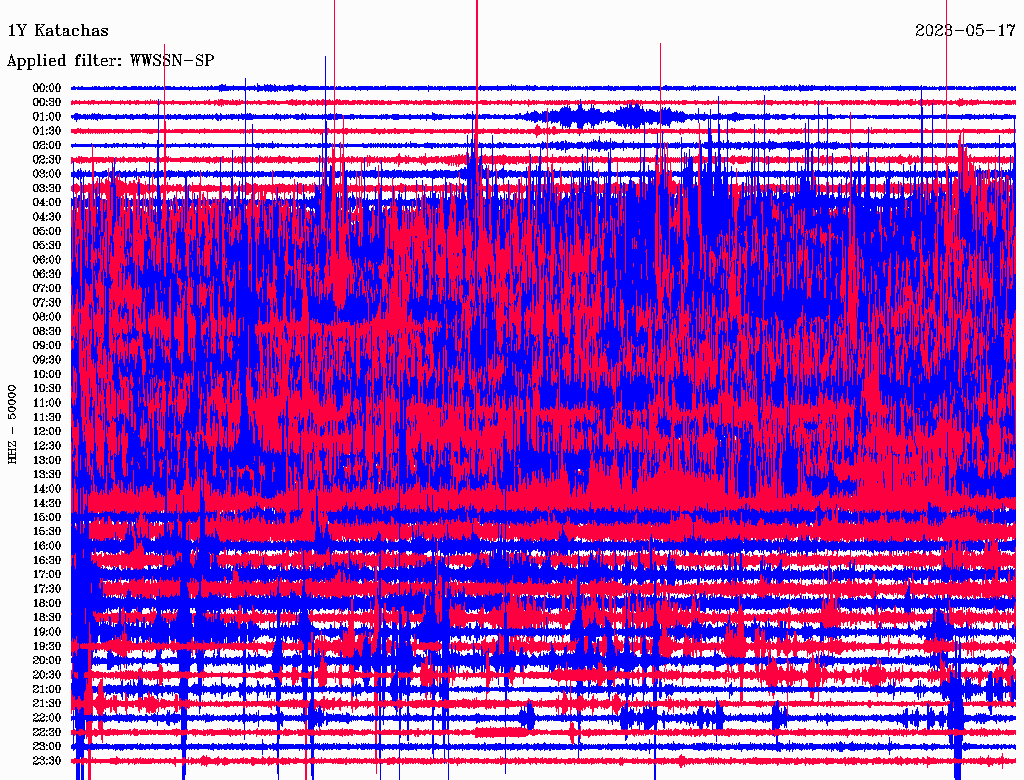The height and width of the screenshot is (780, 1024).
Task: Select the 05:00 time label
Action: 47,231
